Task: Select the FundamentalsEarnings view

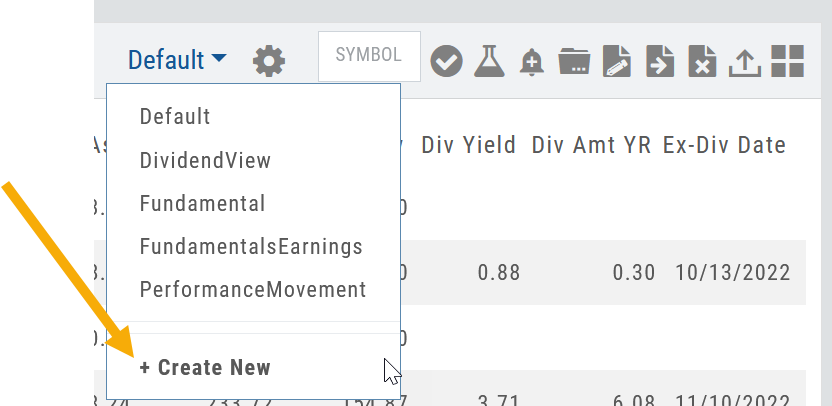Action: coord(251,247)
